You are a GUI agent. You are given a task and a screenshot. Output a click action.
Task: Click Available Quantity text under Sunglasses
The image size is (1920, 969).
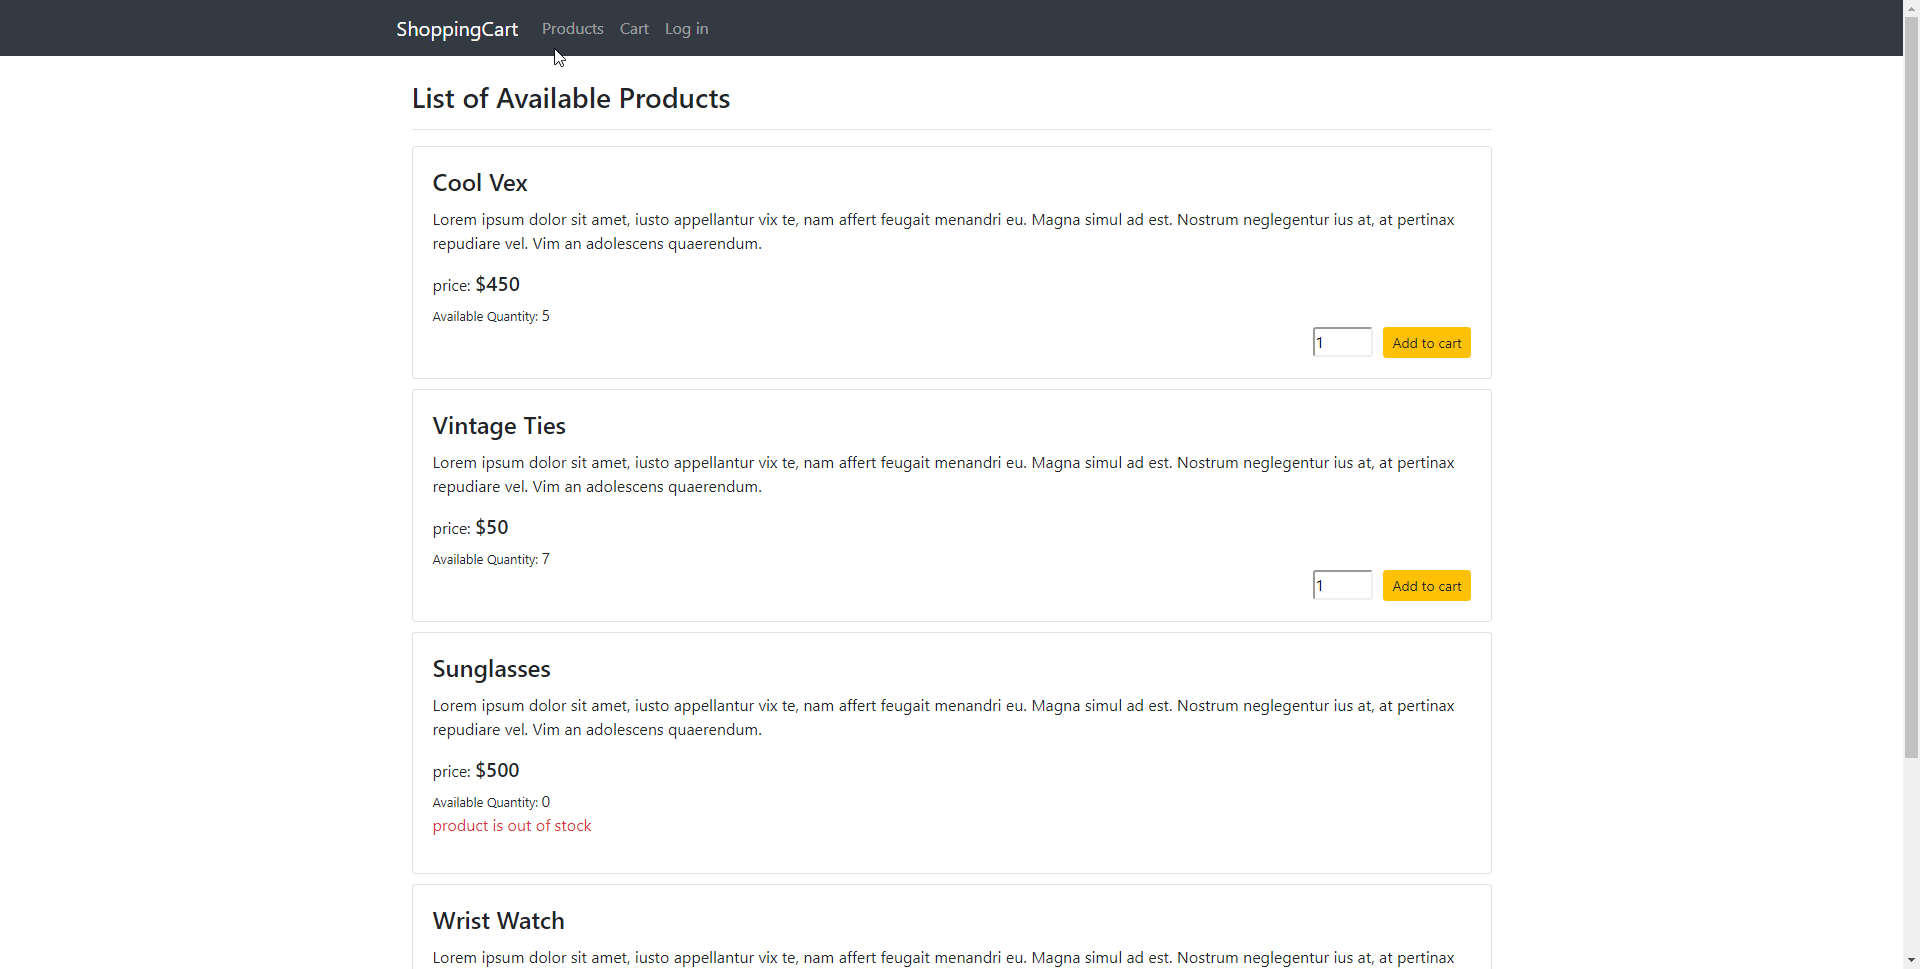coord(491,801)
